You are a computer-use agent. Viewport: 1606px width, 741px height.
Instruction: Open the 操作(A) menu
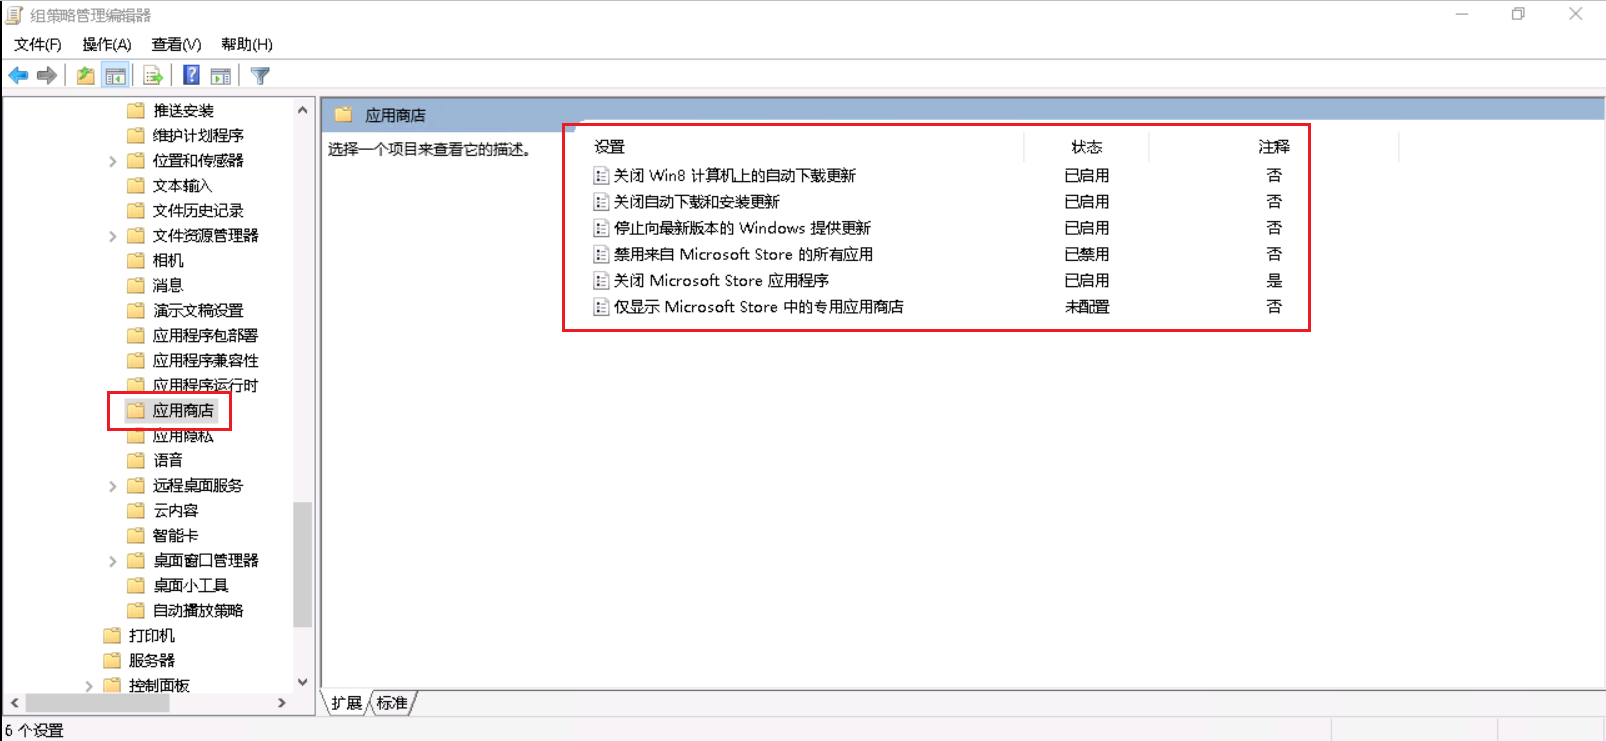106,44
